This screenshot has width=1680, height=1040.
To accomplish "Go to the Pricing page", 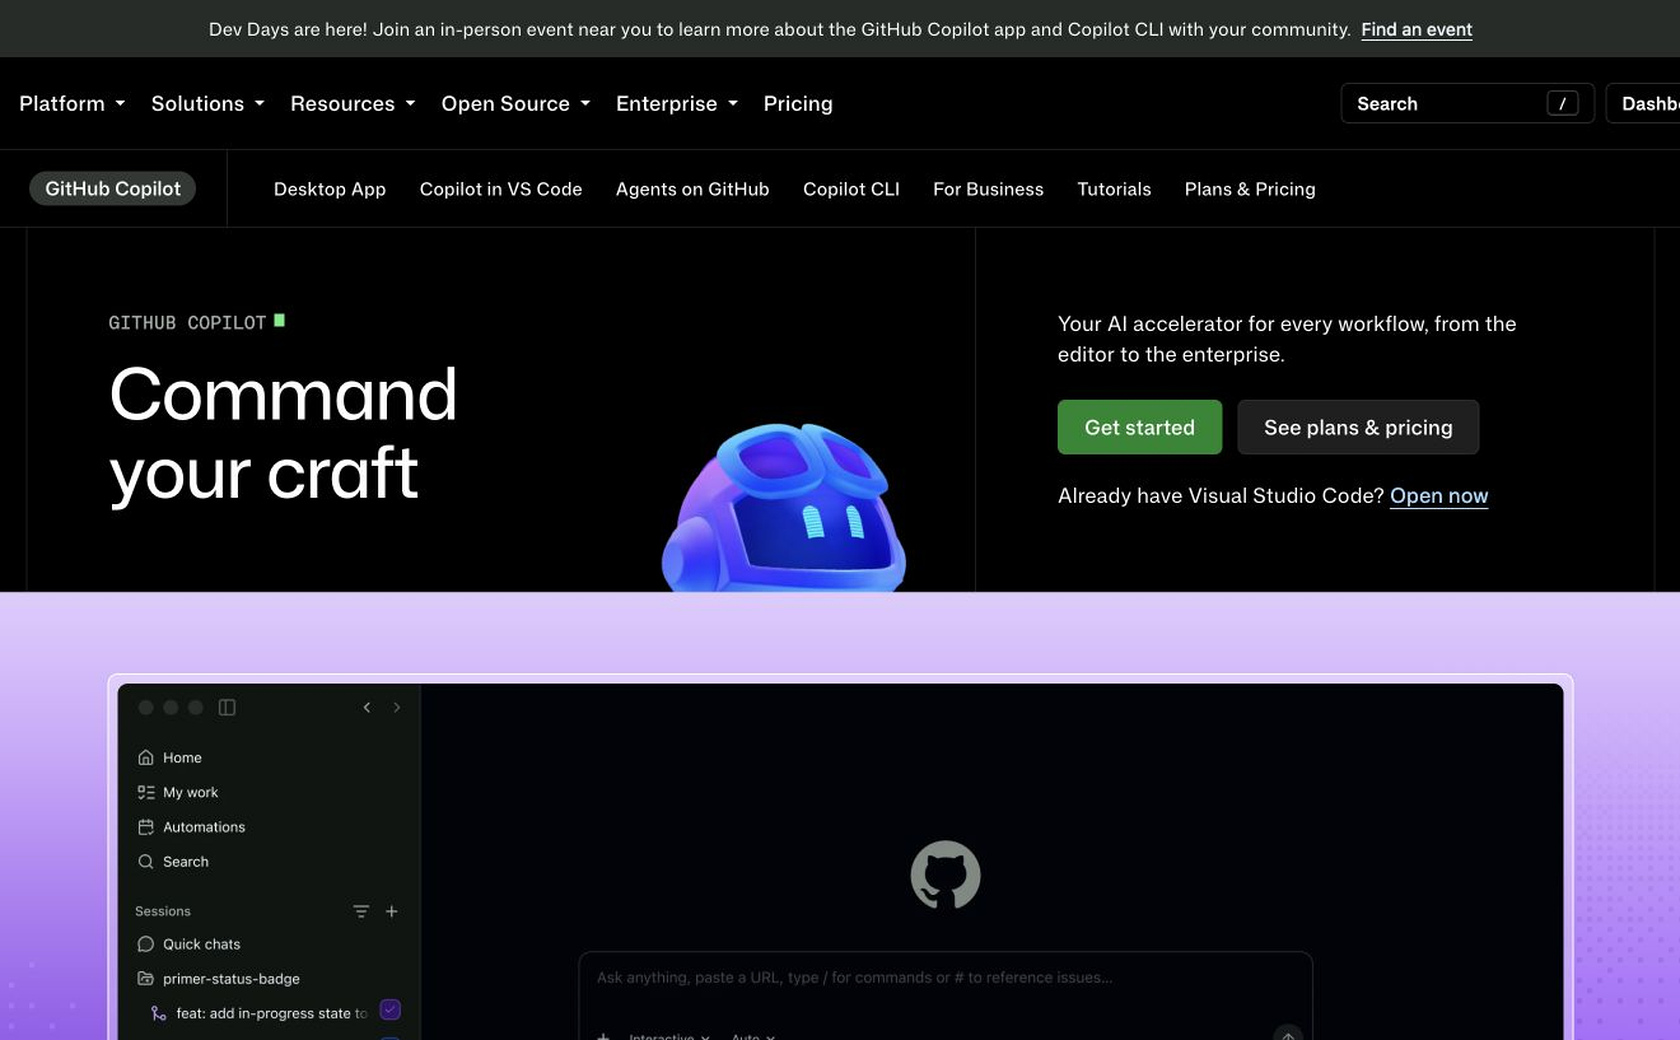I will click(x=798, y=104).
